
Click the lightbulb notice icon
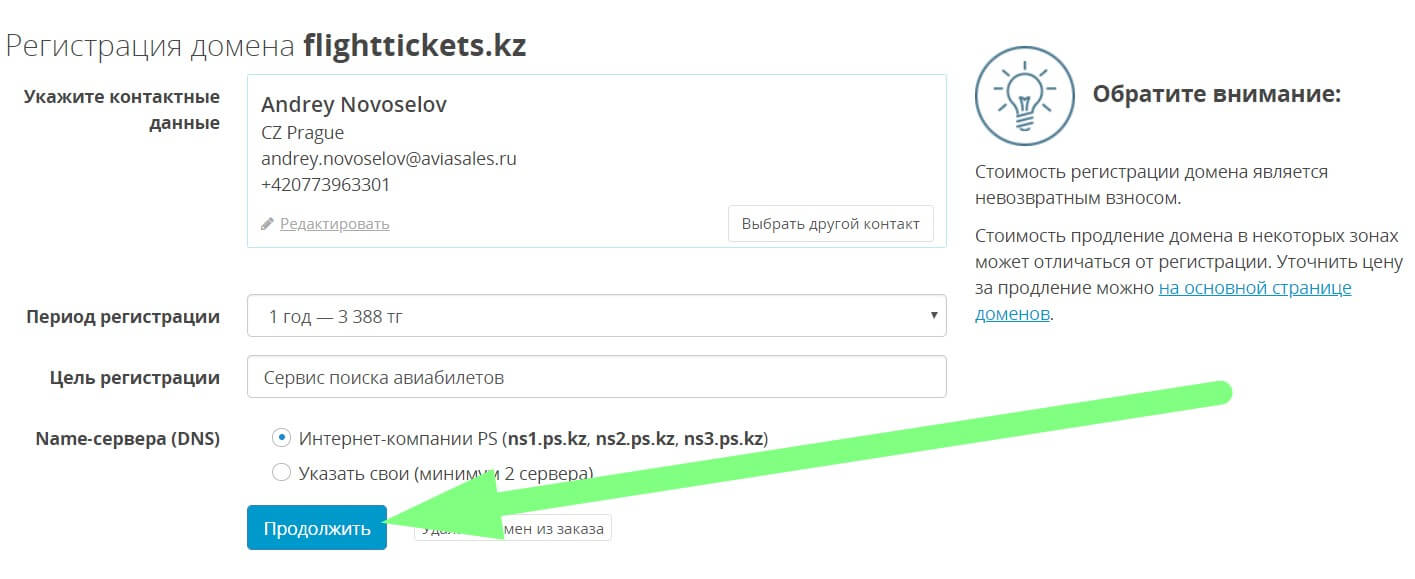click(x=1023, y=96)
